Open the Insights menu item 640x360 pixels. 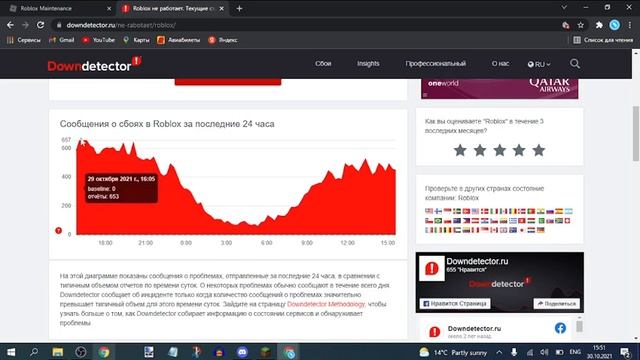368,64
